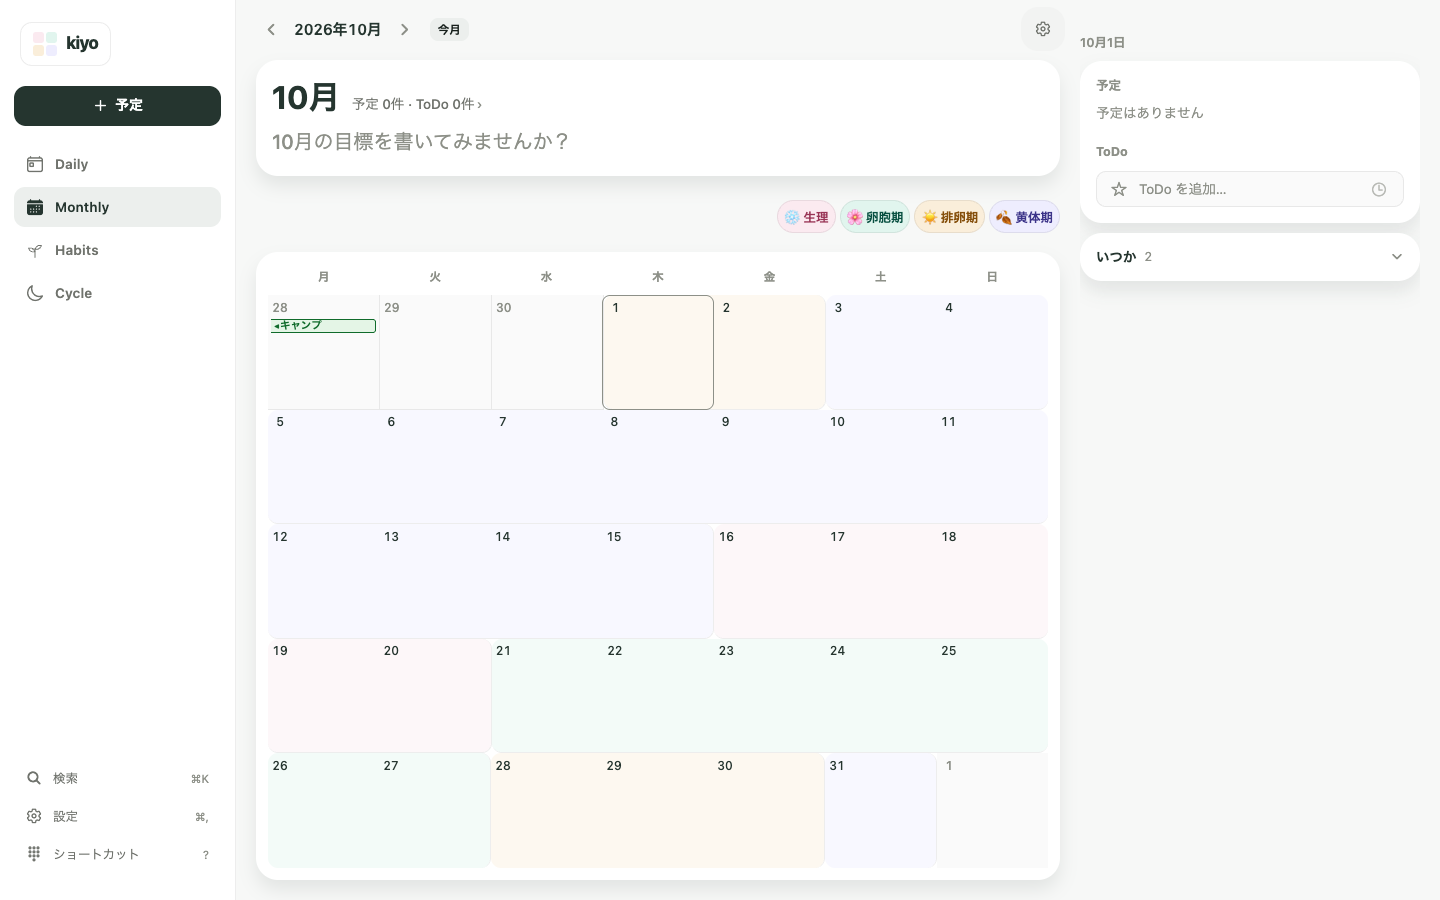Open the Habits view
1440x900 pixels.
[x=117, y=250]
